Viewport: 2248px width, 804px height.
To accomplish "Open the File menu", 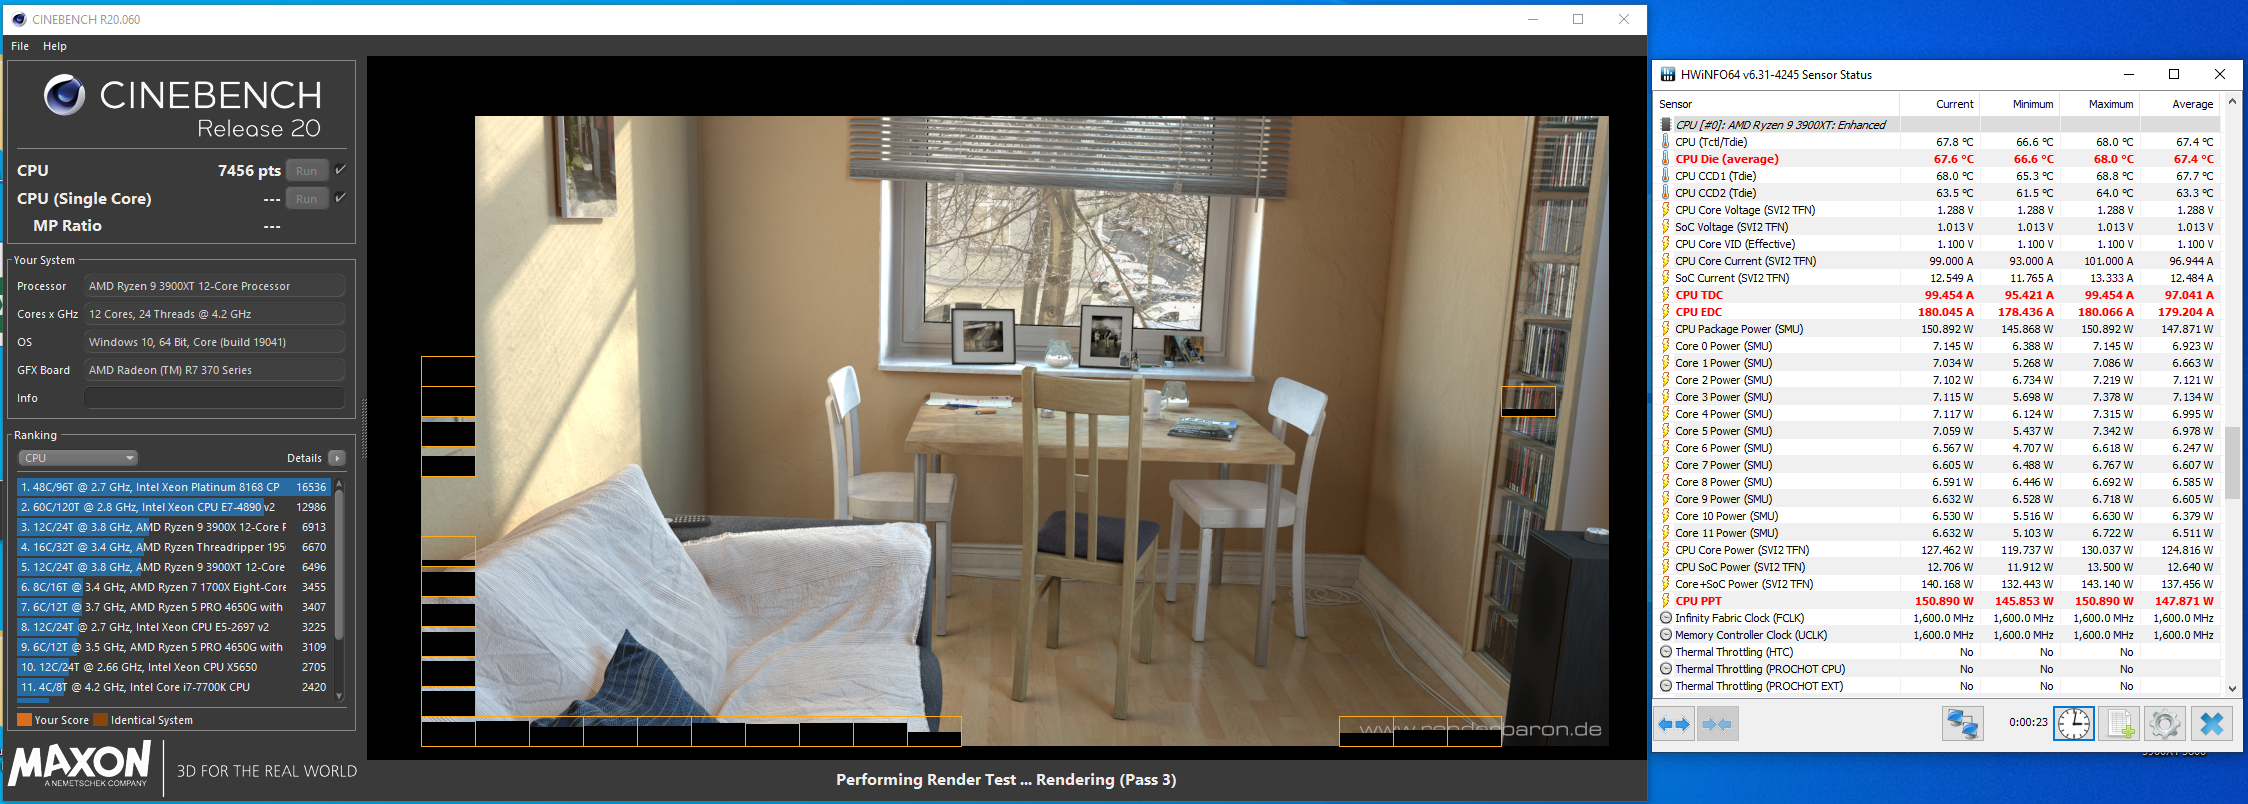I will [x=20, y=46].
